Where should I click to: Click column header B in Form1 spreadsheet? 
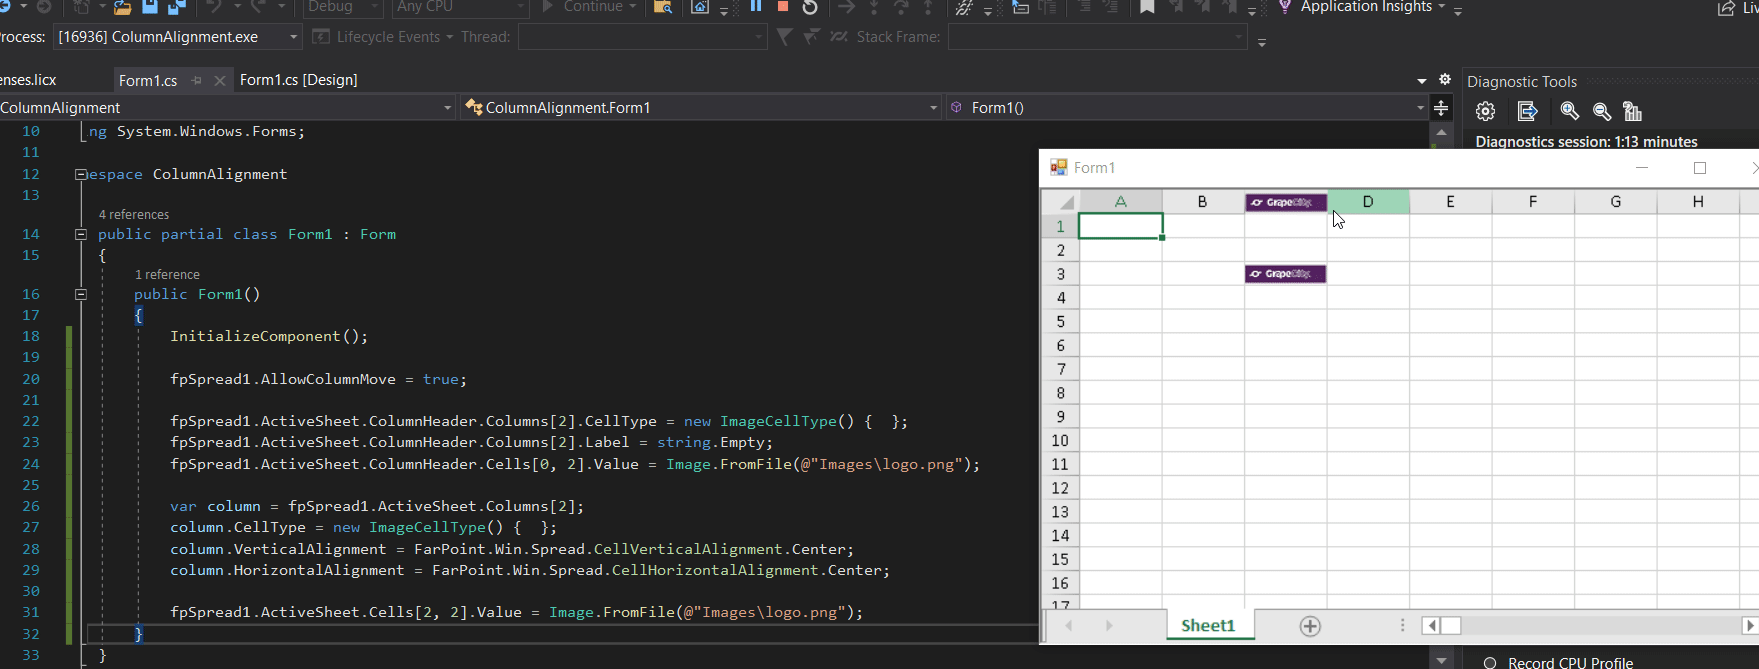pyautogui.click(x=1203, y=202)
